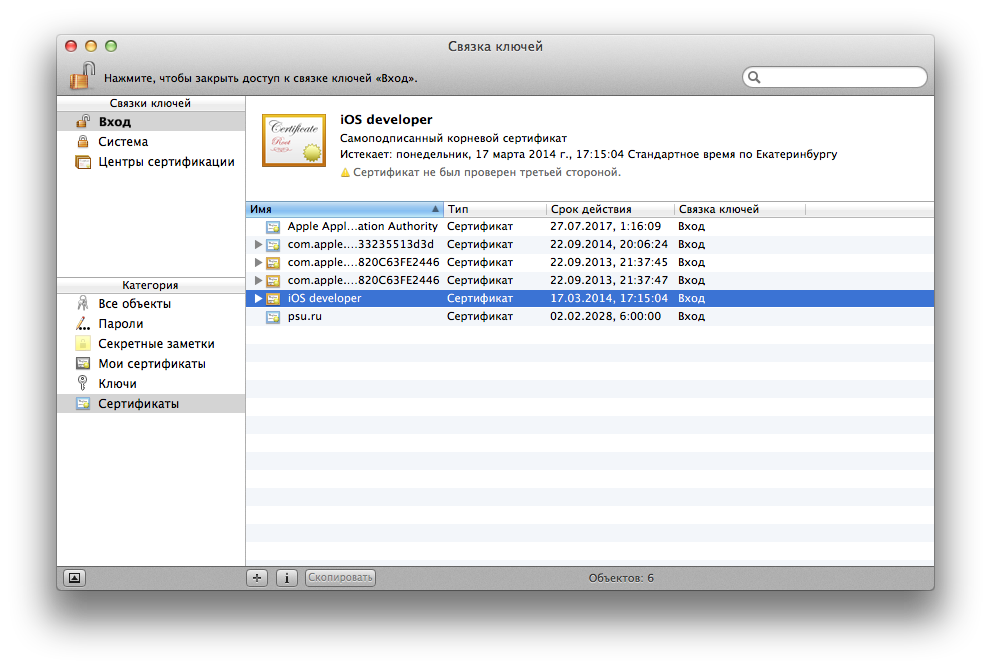Click the Объектов: 6 status text

(x=621, y=578)
